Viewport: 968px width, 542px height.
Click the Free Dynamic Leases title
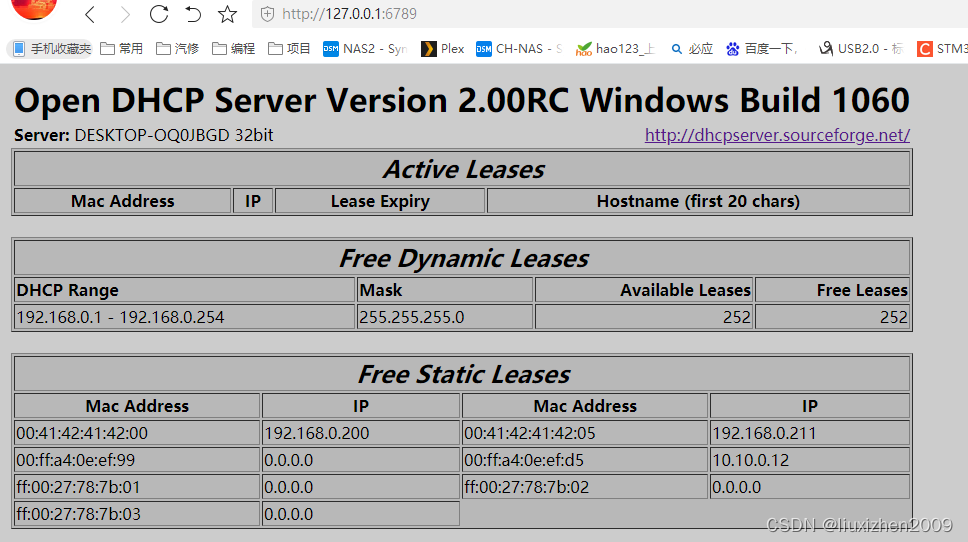(x=462, y=258)
